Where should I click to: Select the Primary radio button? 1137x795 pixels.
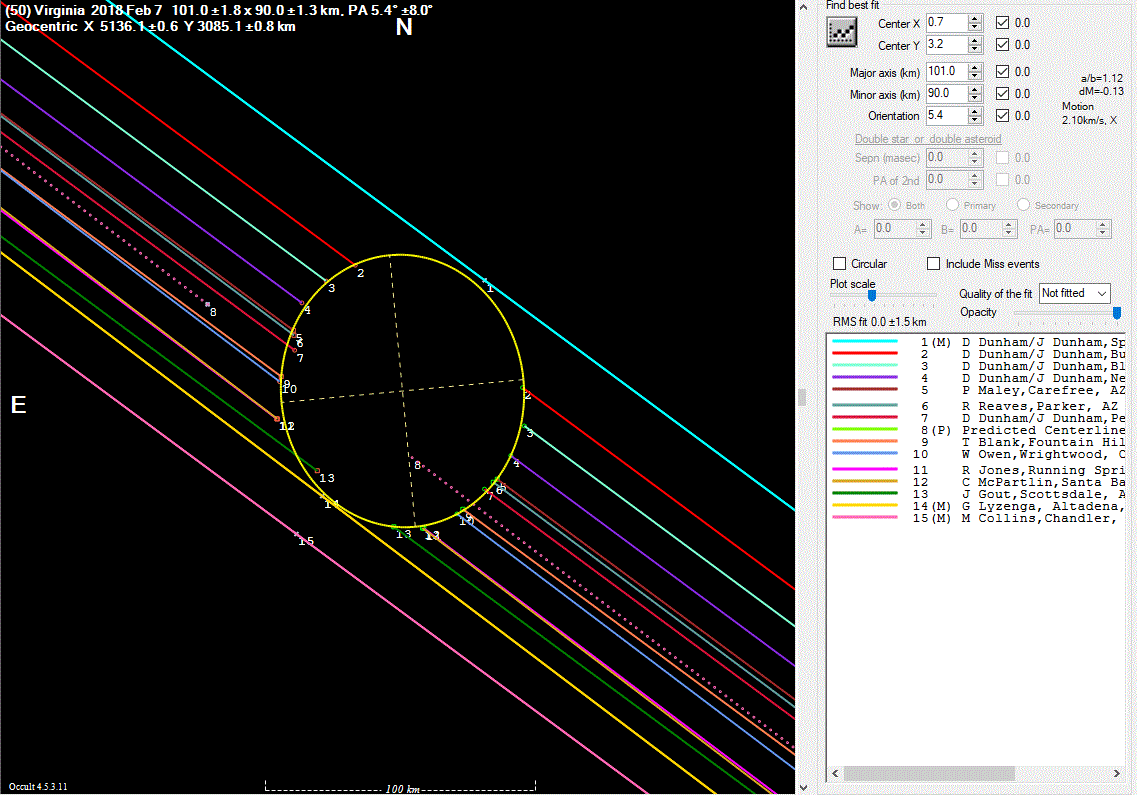pos(953,205)
